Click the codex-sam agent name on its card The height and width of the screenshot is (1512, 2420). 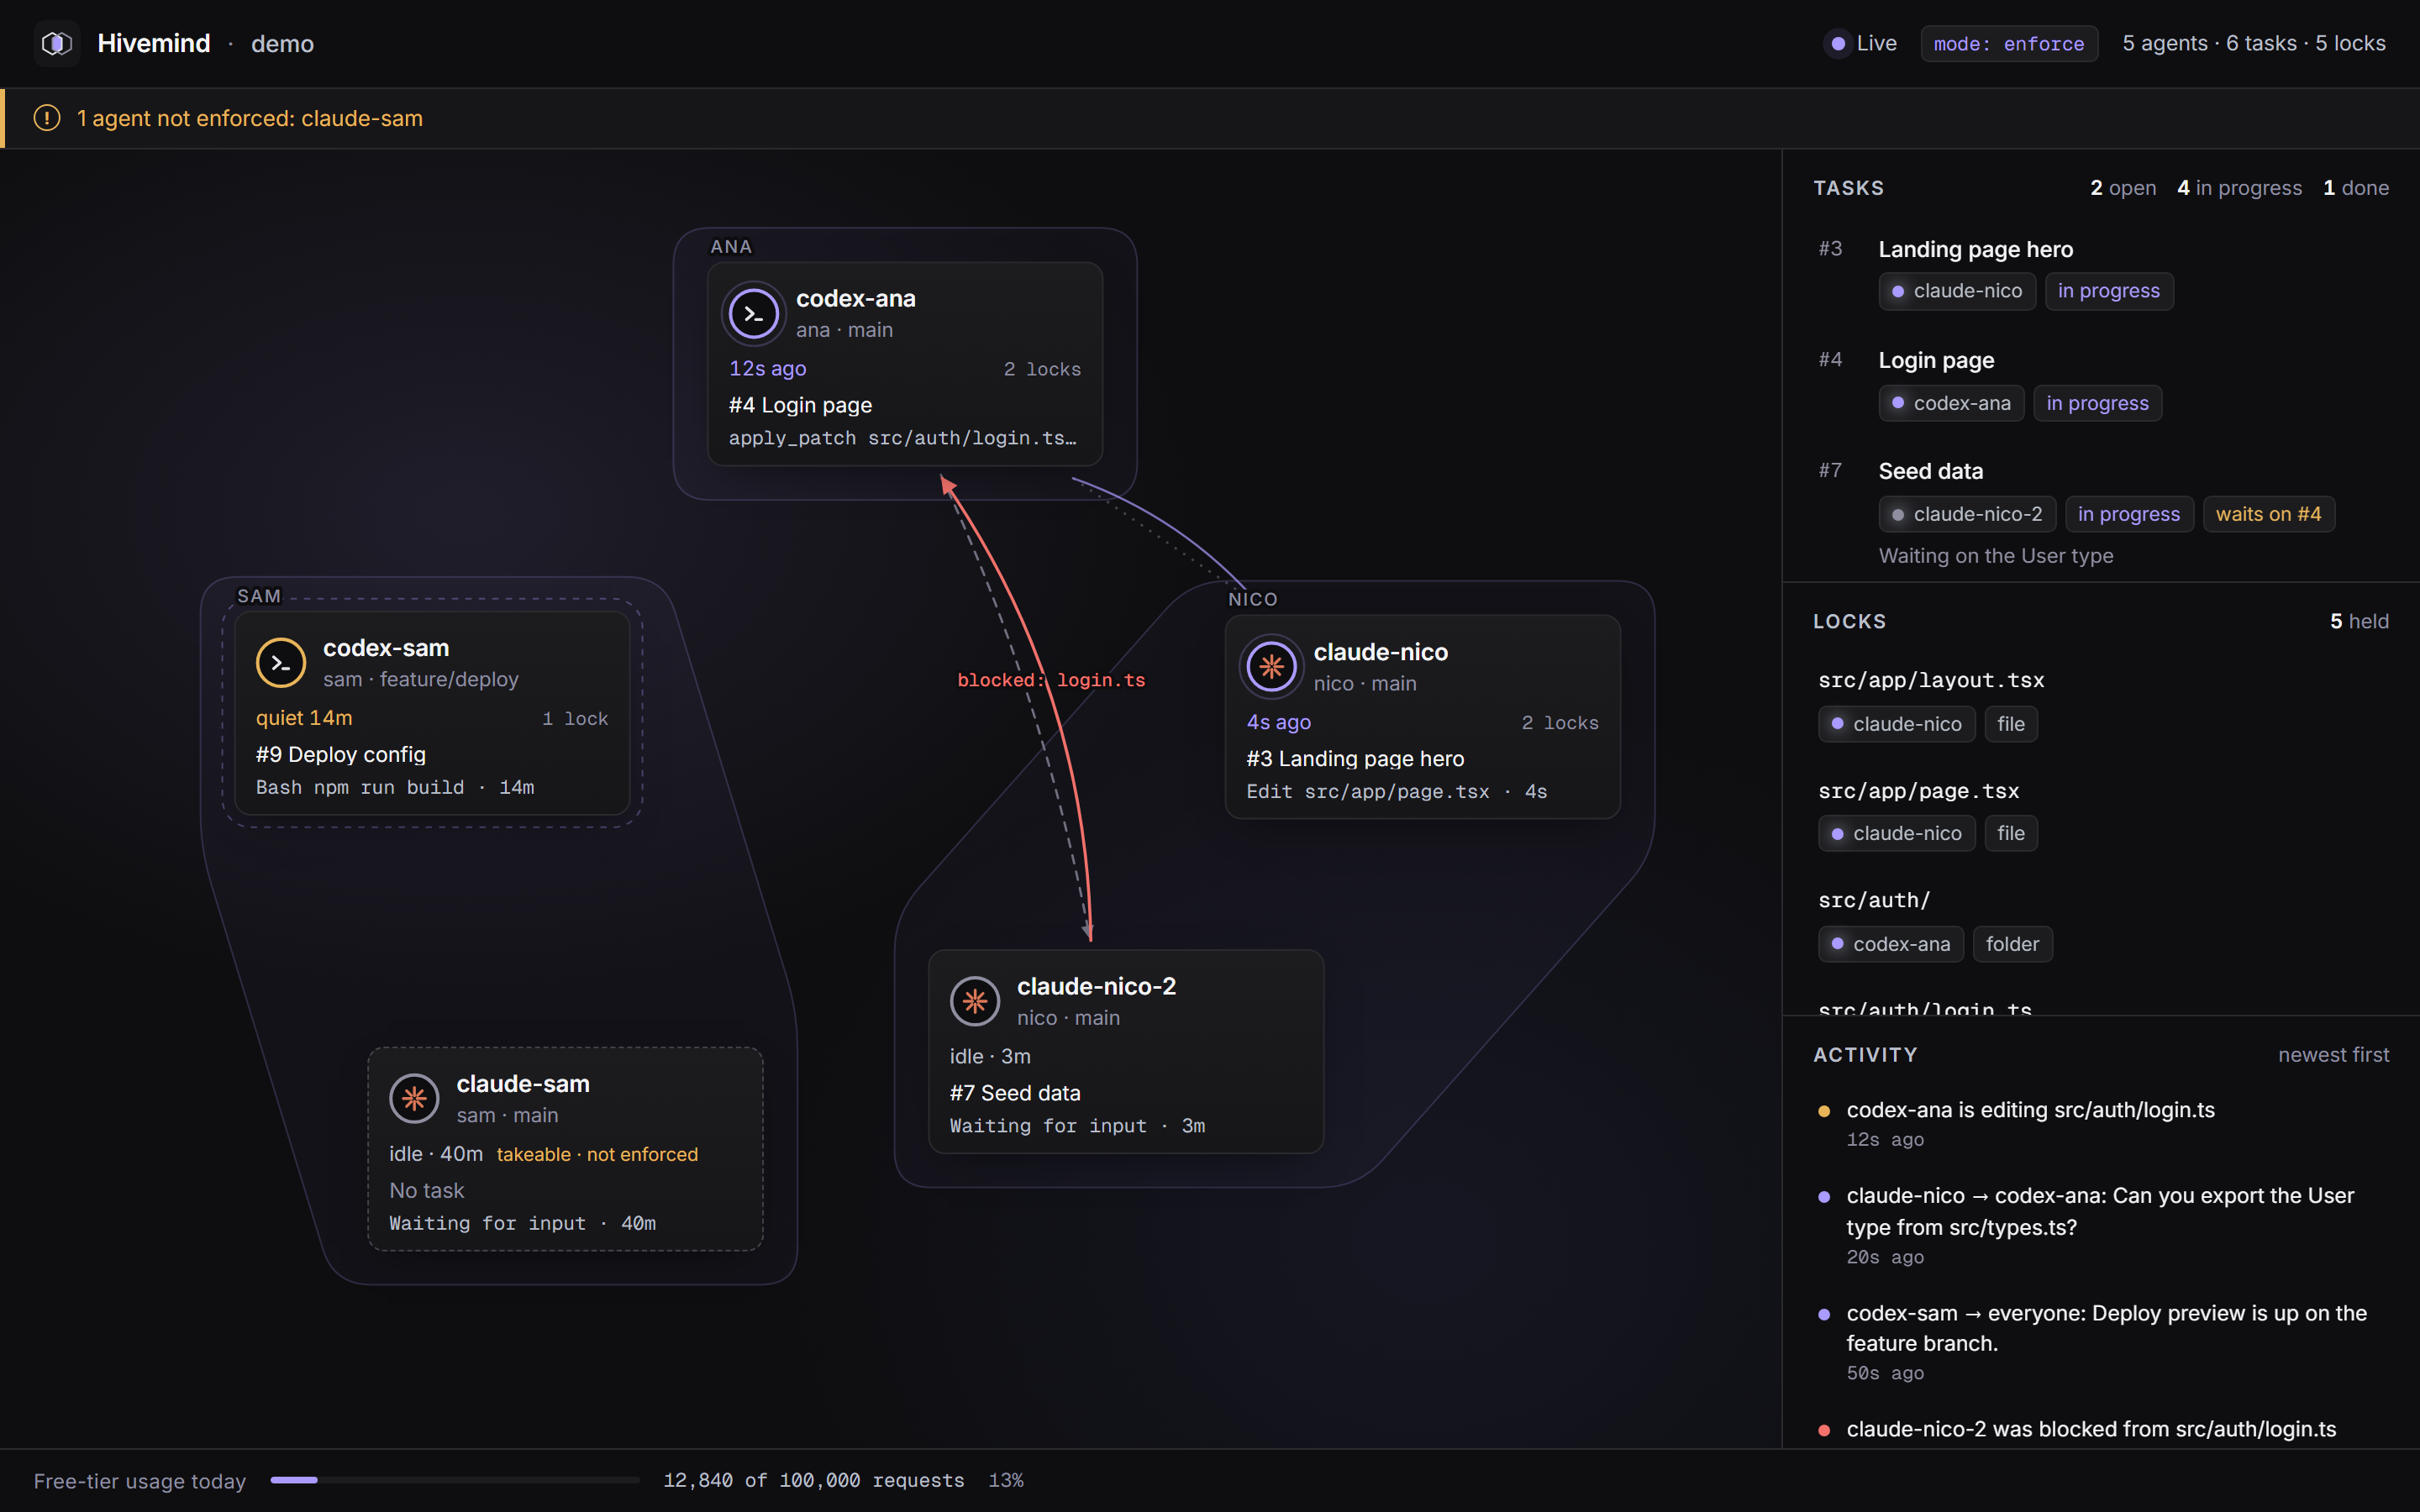point(386,648)
